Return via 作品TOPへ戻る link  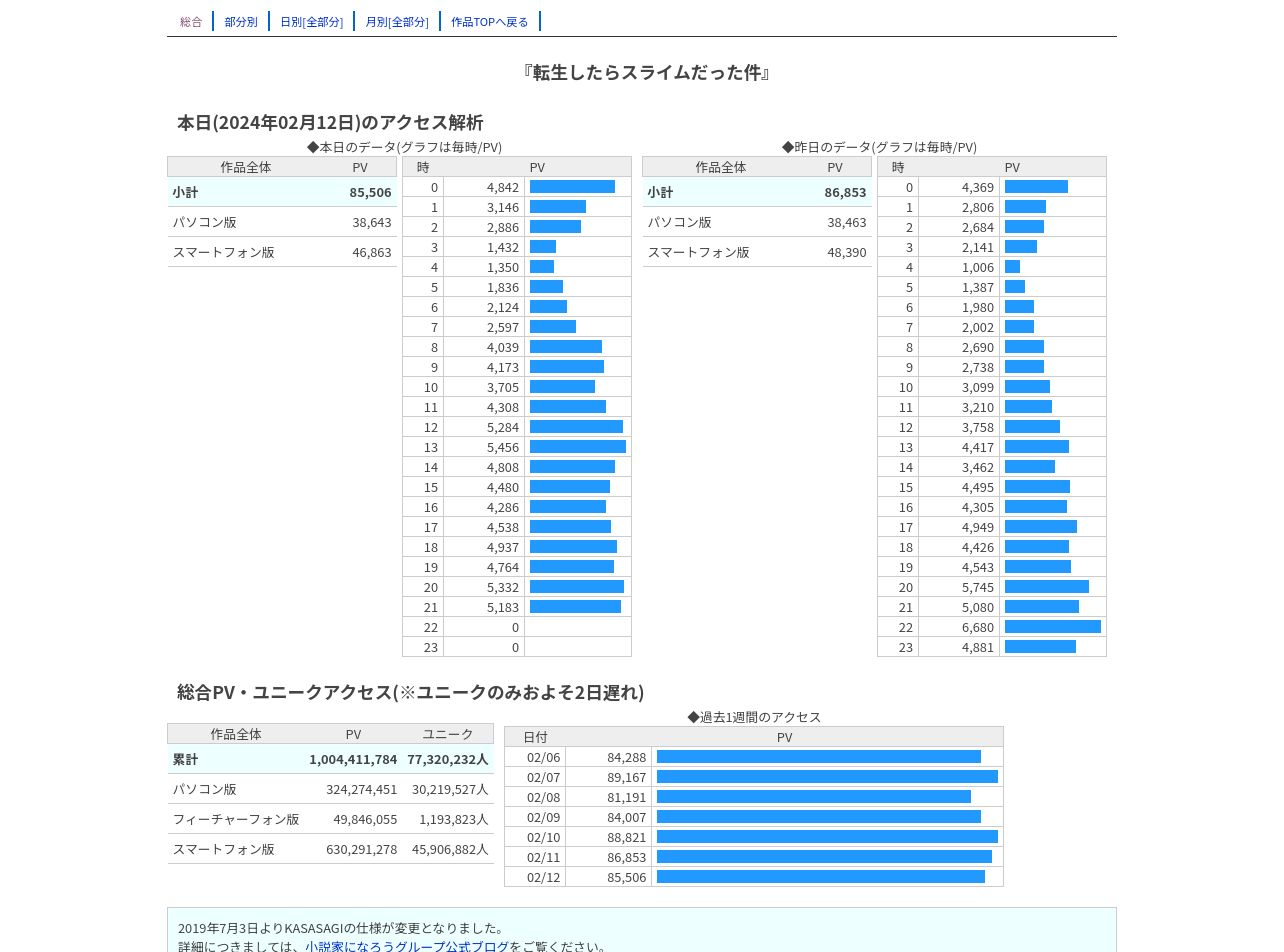[490, 21]
